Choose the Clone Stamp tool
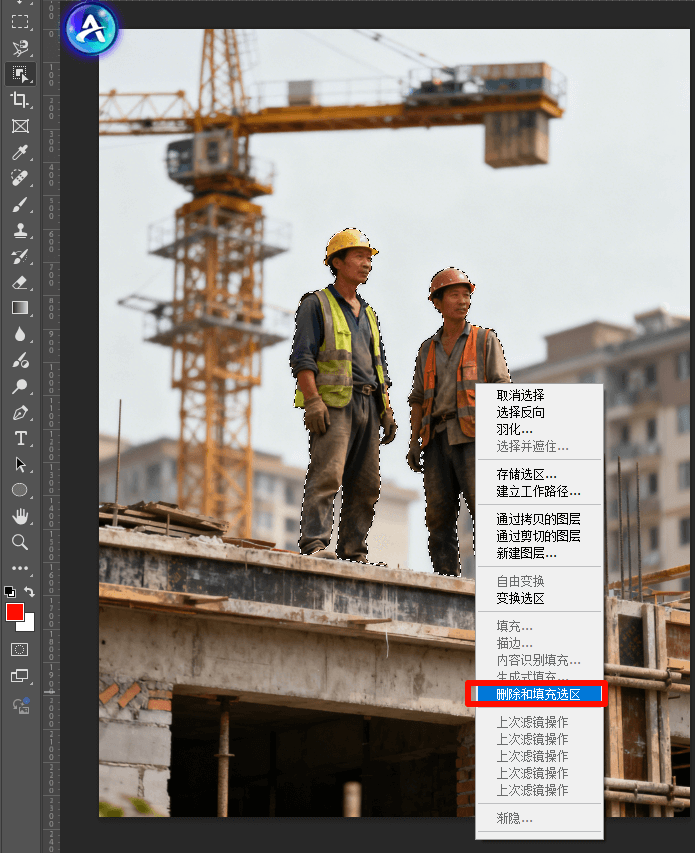Screen dimensions: 695x853 pyautogui.click(x=19, y=230)
